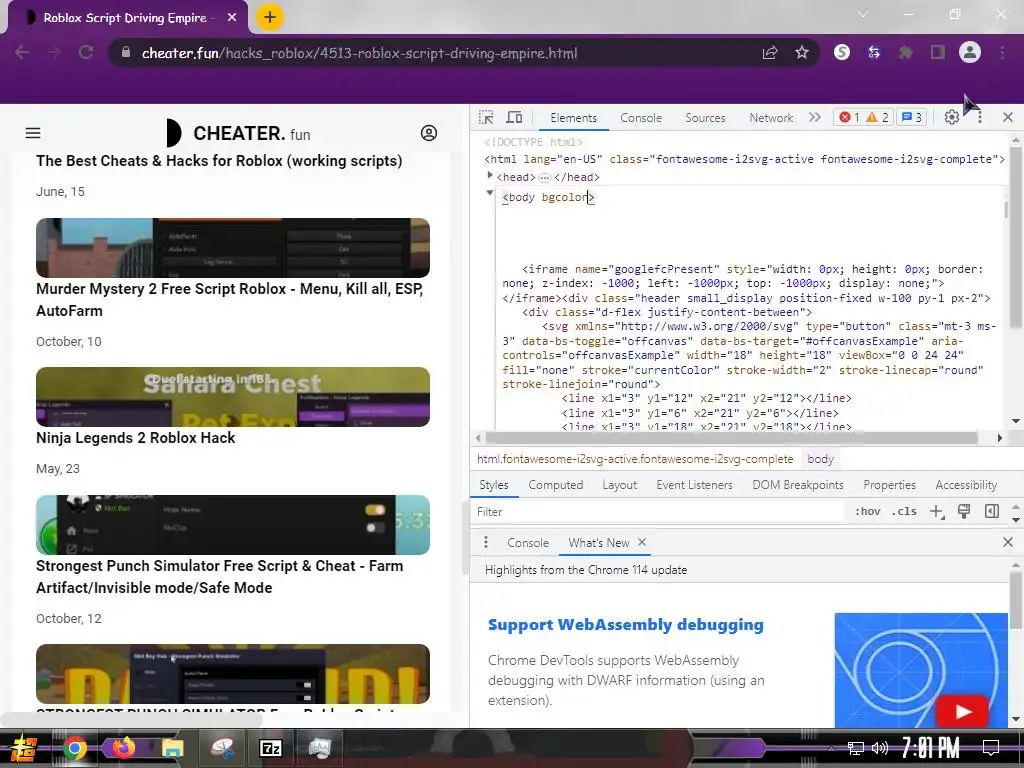Open the user account profile icon on site
Image resolution: width=1024 pixels, height=768 pixels.
coord(428,133)
